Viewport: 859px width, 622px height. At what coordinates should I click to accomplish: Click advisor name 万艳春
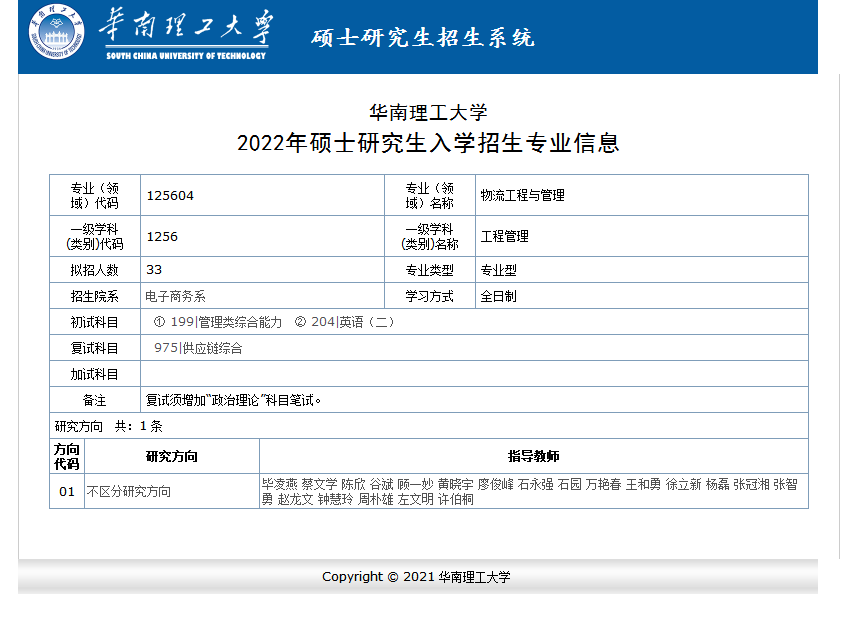click(604, 484)
